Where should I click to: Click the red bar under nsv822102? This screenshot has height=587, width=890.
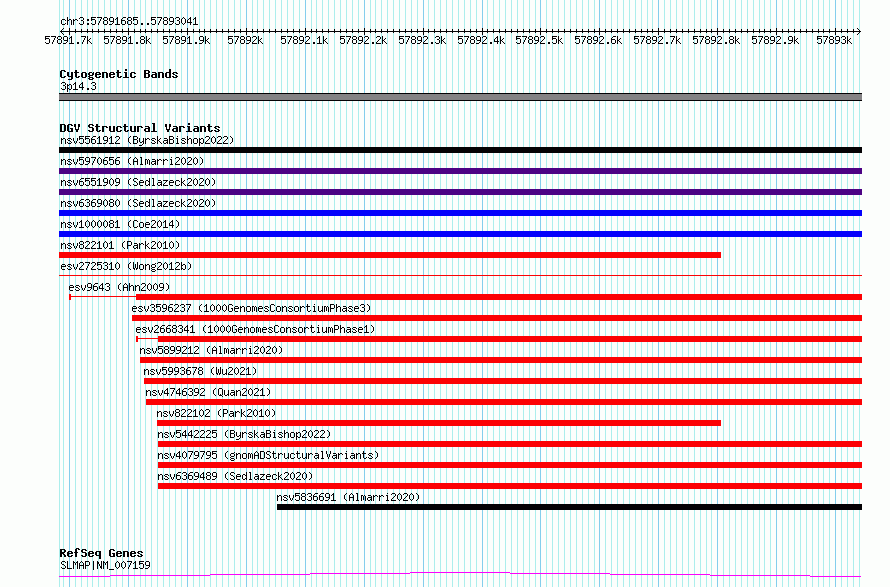(x=439, y=423)
